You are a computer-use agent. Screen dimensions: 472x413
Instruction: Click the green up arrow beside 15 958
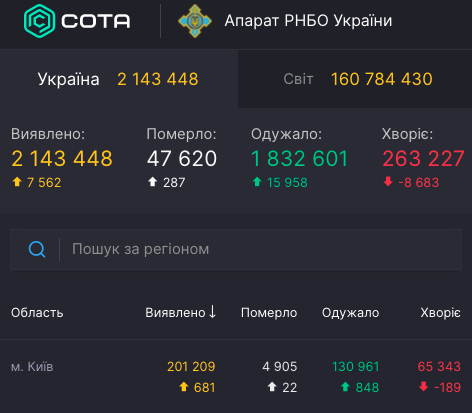(x=257, y=182)
